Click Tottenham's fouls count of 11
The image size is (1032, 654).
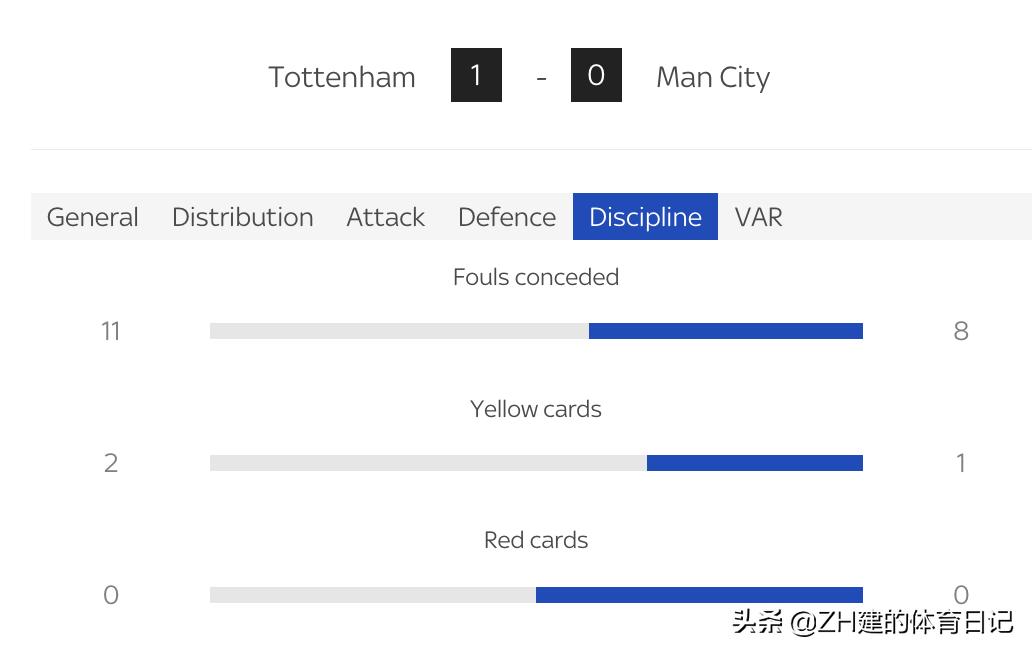coord(111,331)
